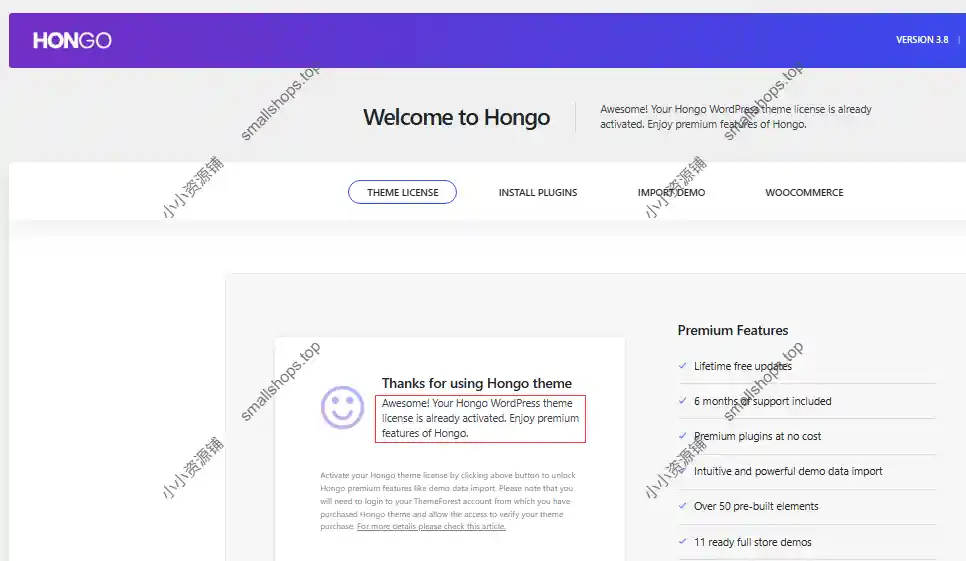Open the Theme License tab
The height and width of the screenshot is (561, 966).
[402, 192]
